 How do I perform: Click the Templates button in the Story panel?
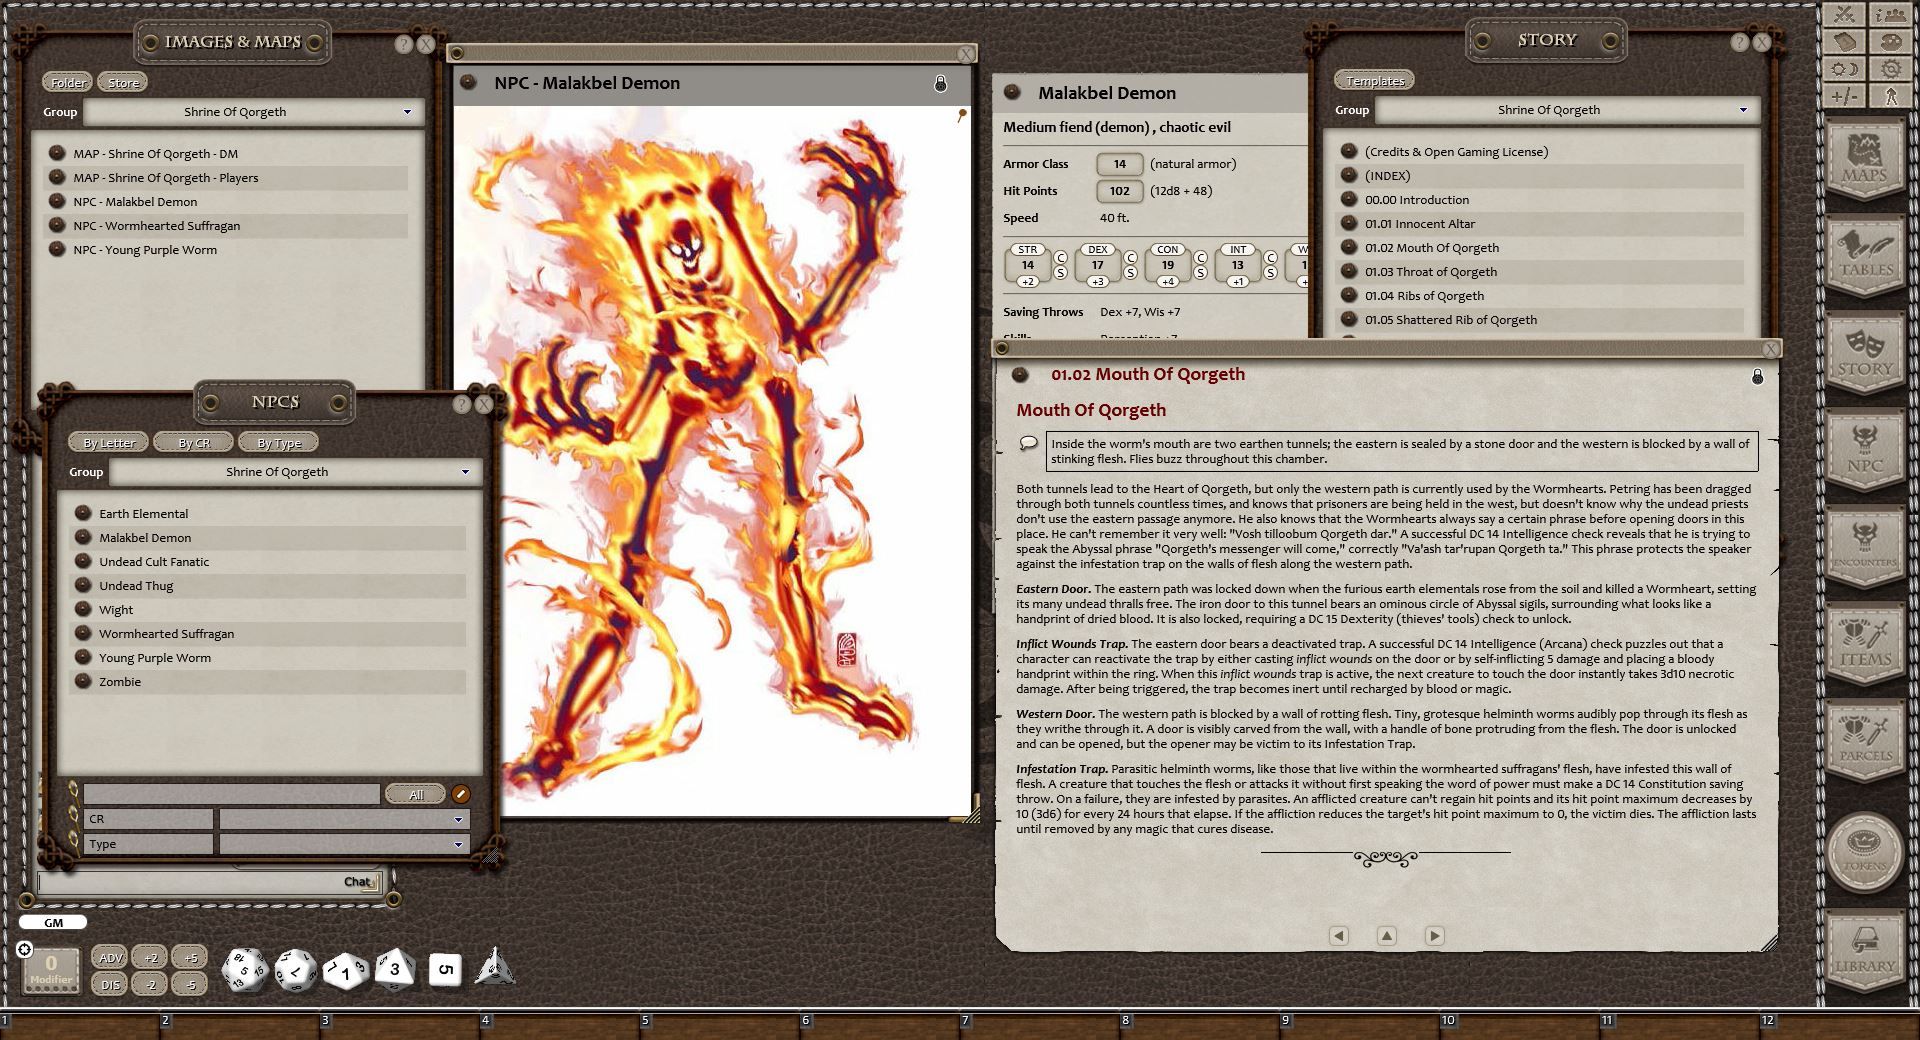click(x=1374, y=80)
